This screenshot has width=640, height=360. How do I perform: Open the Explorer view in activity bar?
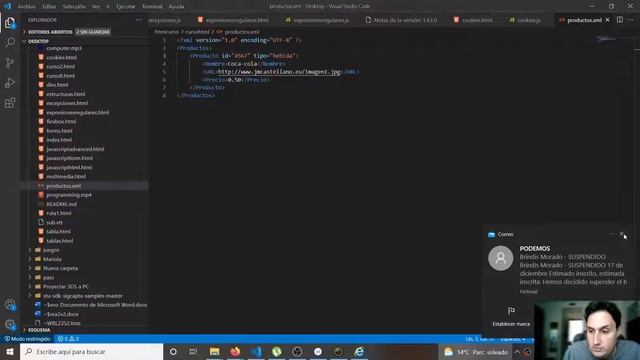pyautogui.click(x=10, y=22)
